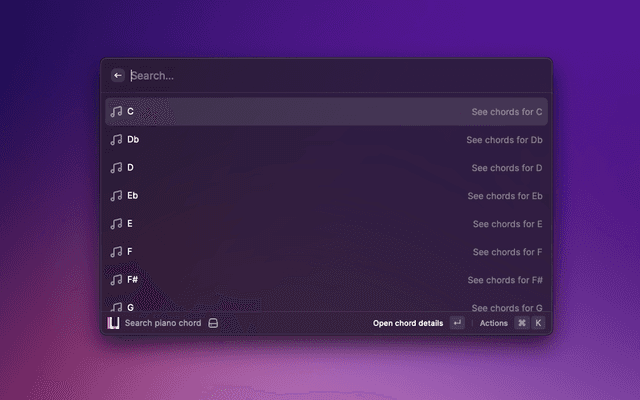Click the 'See chords for Eb' text
The height and width of the screenshot is (400, 640).
click(504, 196)
